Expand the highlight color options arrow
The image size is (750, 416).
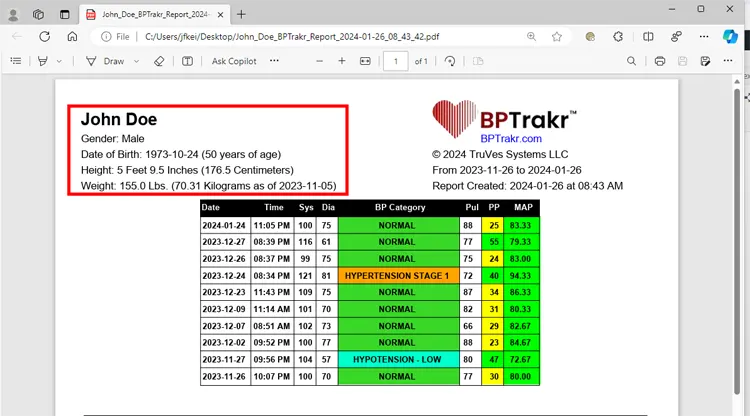[x=60, y=61]
